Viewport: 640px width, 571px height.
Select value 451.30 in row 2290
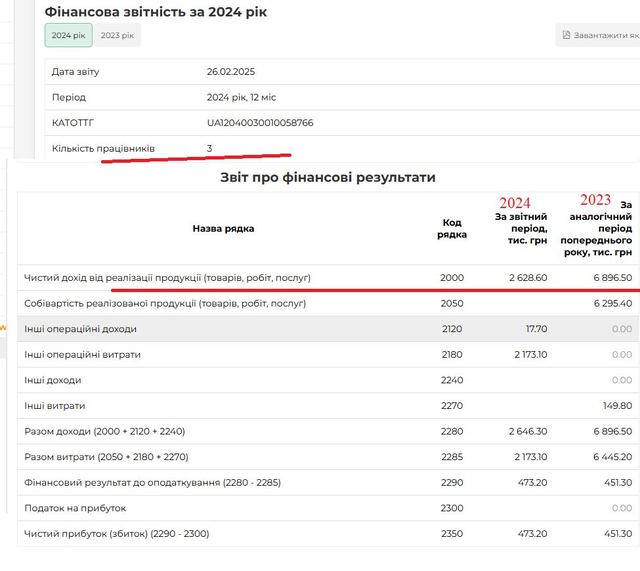click(x=618, y=483)
